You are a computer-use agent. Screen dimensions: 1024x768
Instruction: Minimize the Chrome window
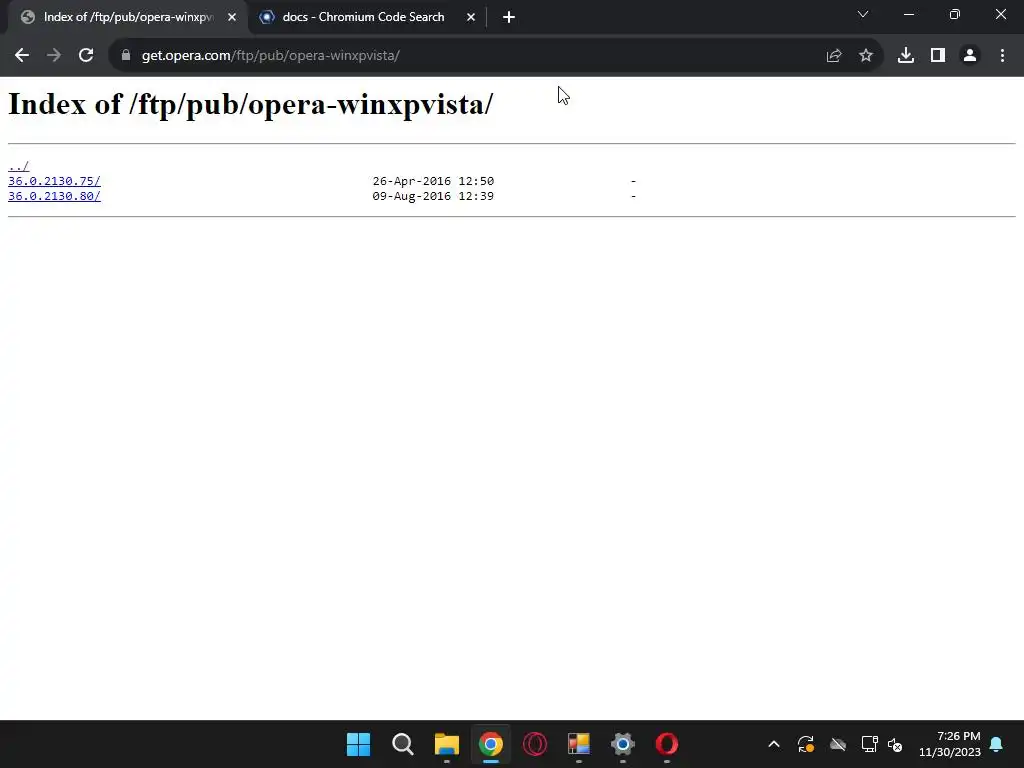pyautogui.click(x=908, y=14)
